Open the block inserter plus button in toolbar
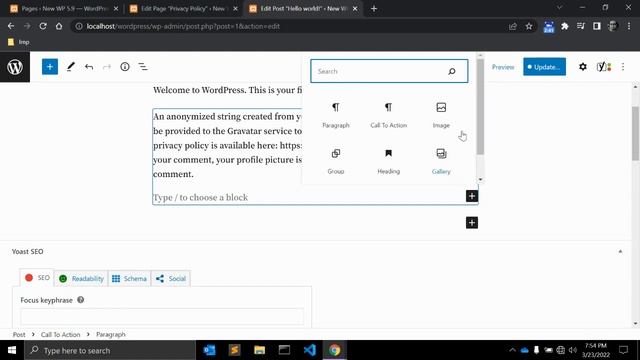This screenshot has width=640, height=360. [50, 67]
